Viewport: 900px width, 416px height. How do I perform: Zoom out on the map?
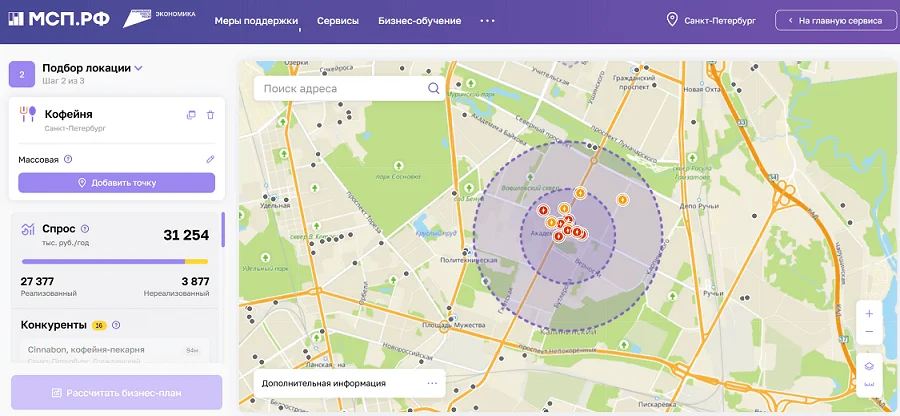point(869,332)
